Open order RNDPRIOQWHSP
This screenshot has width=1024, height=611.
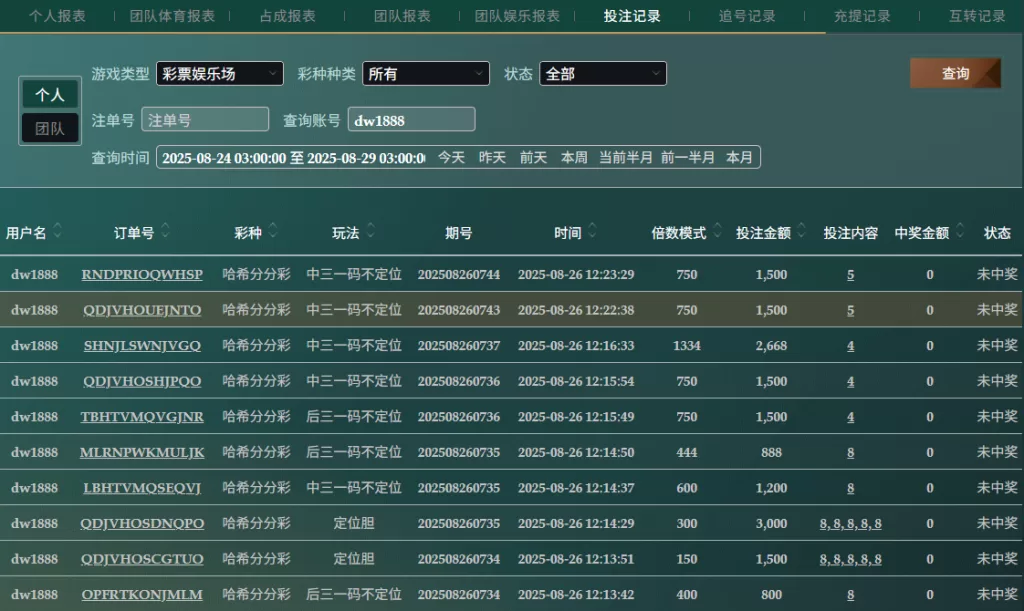[142, 274]
